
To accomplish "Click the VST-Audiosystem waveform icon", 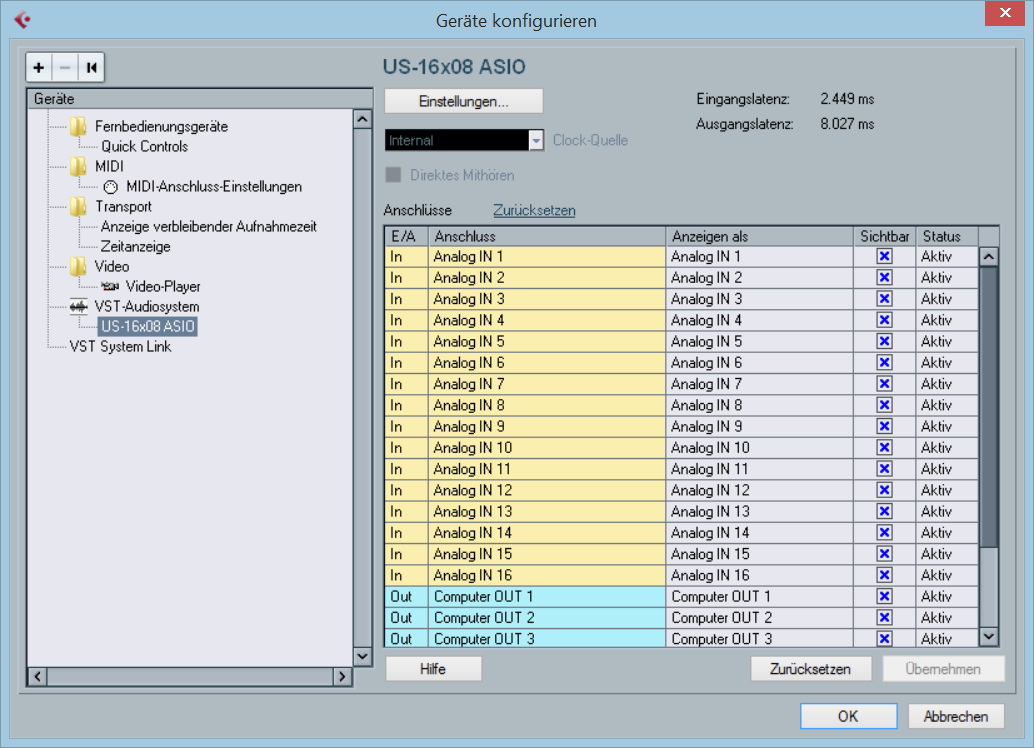I will click(78, 307).
